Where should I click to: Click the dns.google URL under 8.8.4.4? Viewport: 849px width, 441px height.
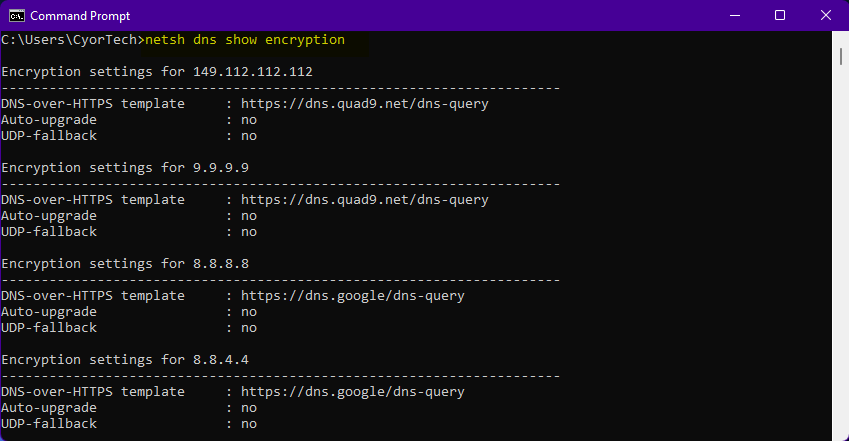click(353, 392)
